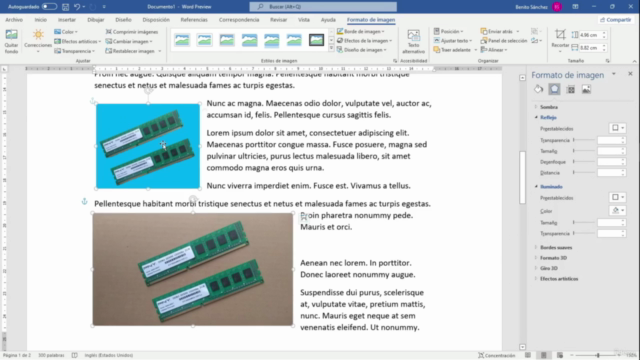Open Efectos artísticos ribbon dropdown
This screenshot has width=640, height=360.
point(78,41)
